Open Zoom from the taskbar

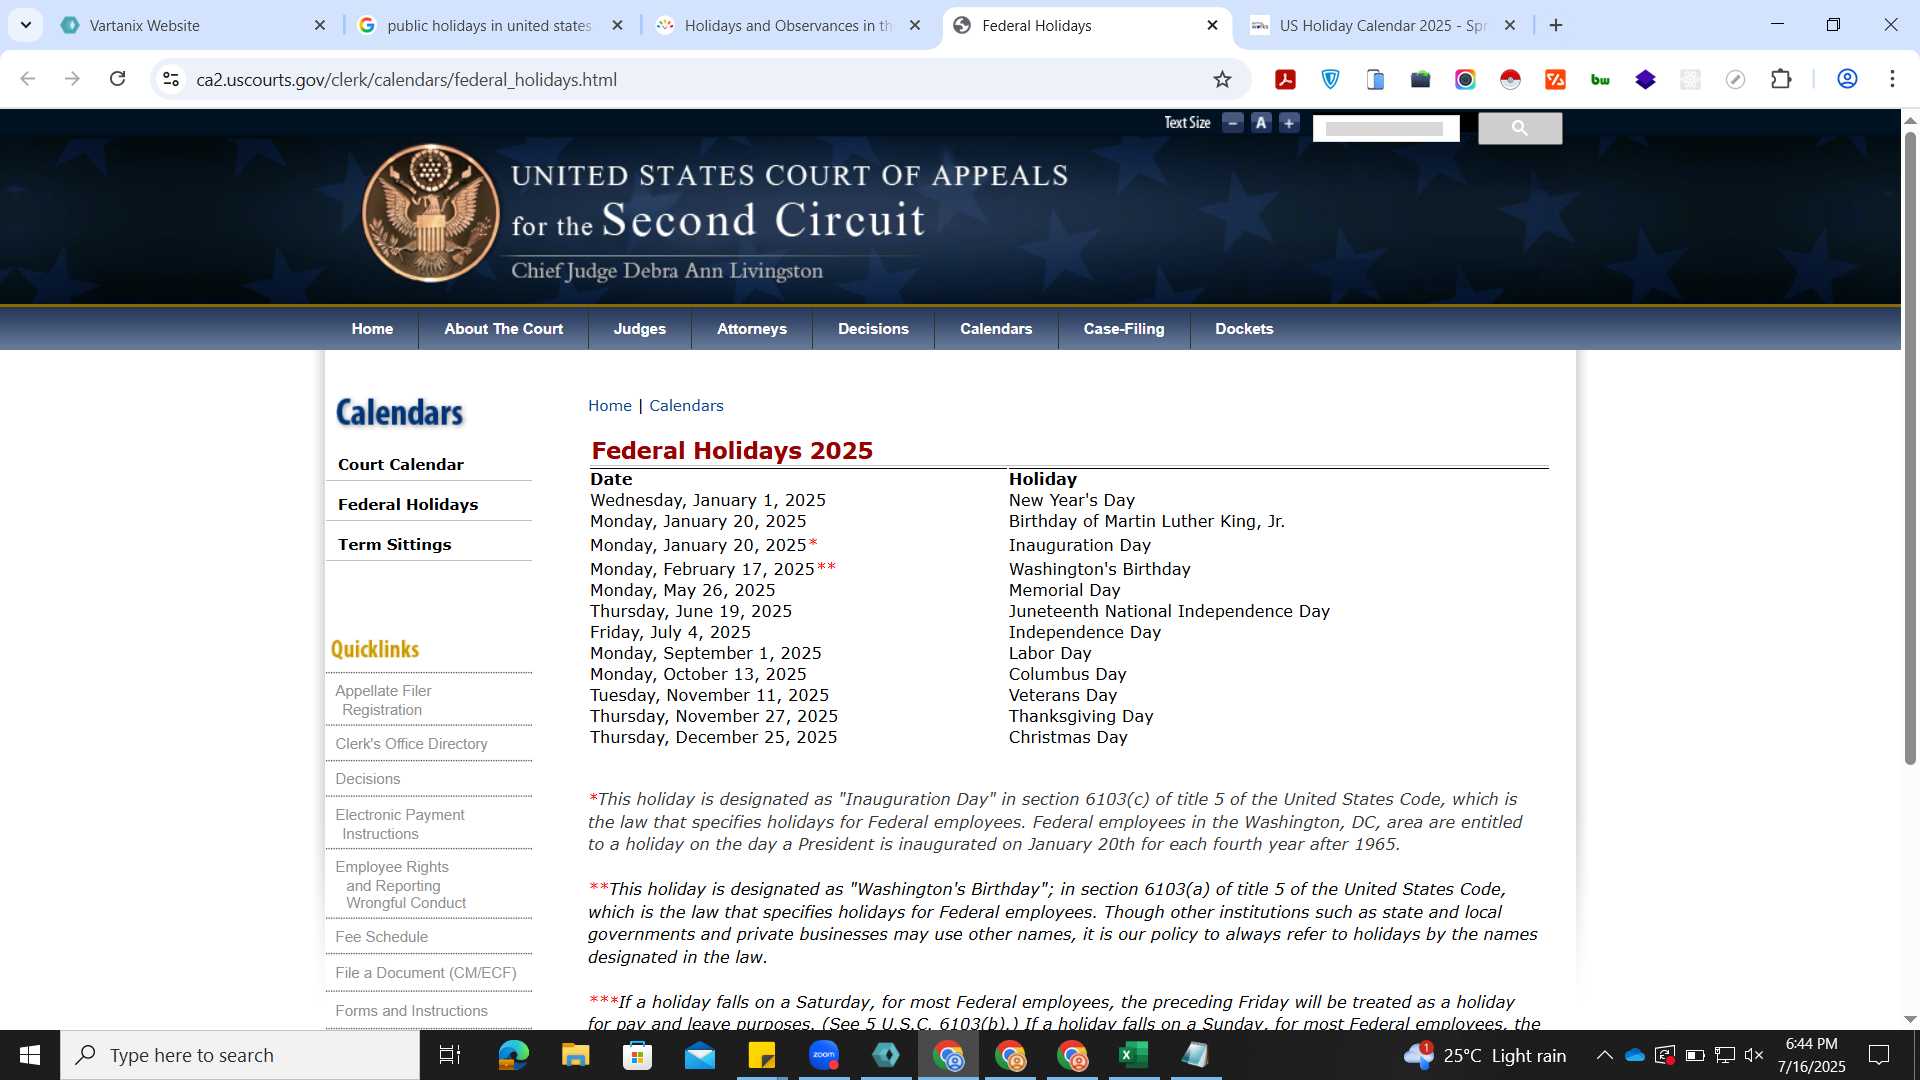pos(824,1055)
